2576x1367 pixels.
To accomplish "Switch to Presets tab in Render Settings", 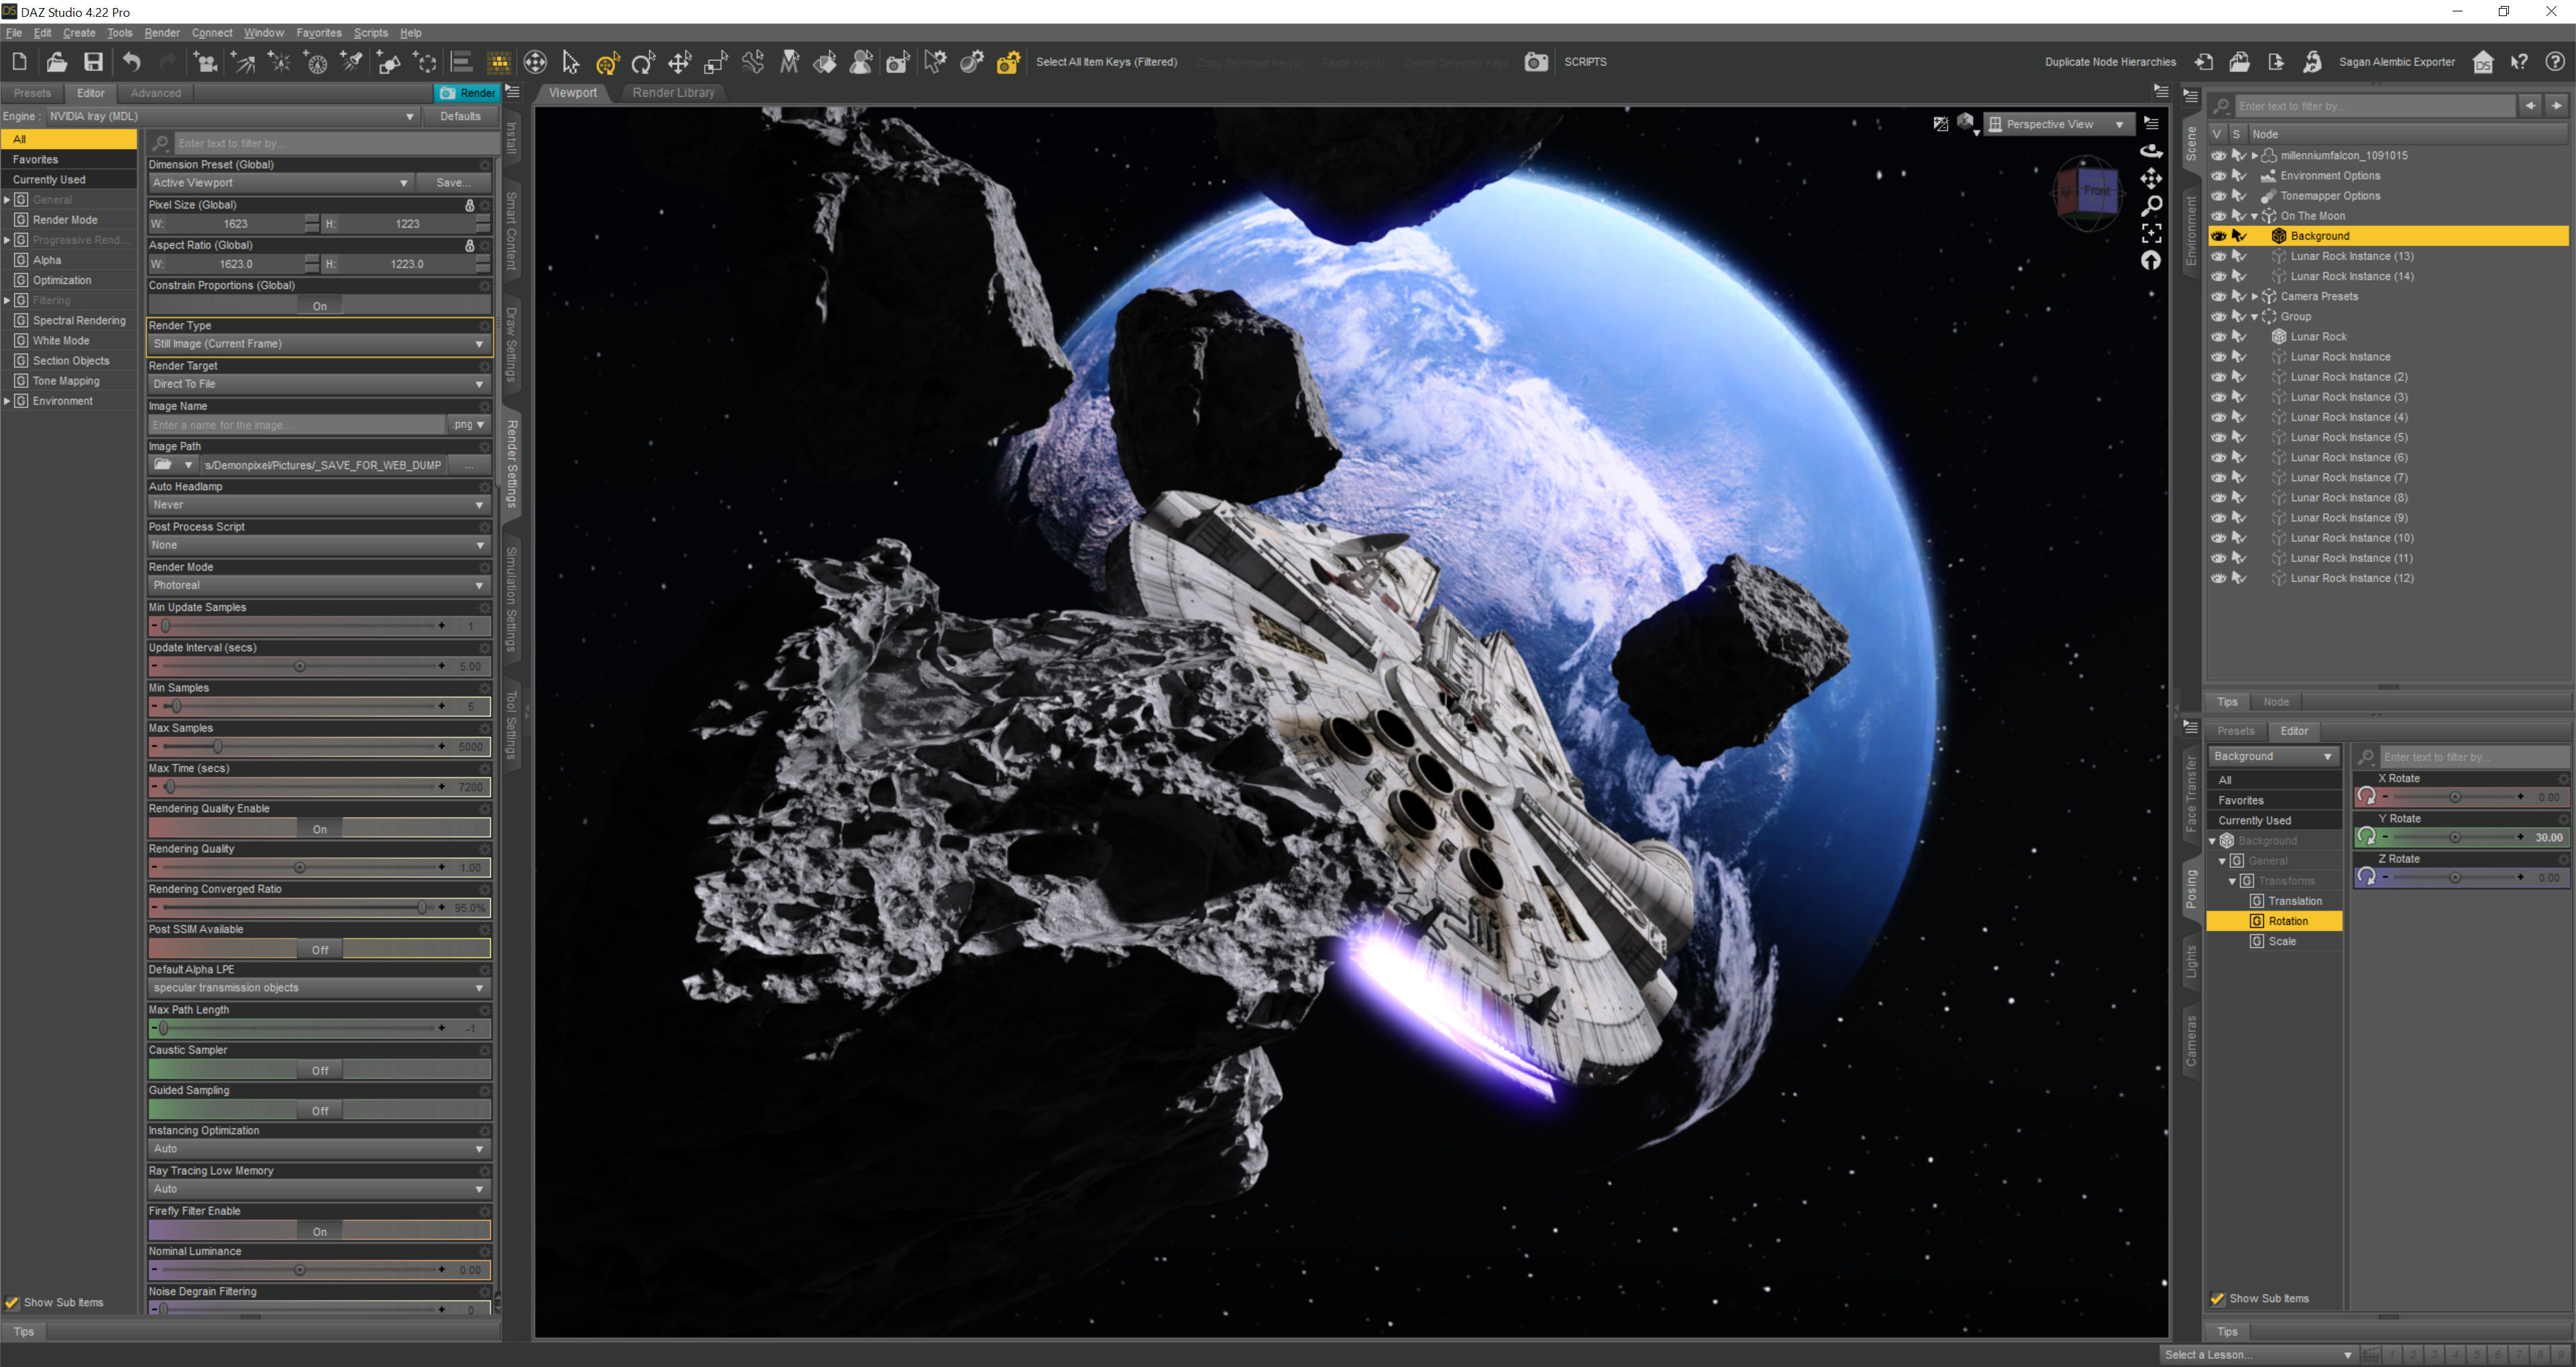I will pos(32,93).
